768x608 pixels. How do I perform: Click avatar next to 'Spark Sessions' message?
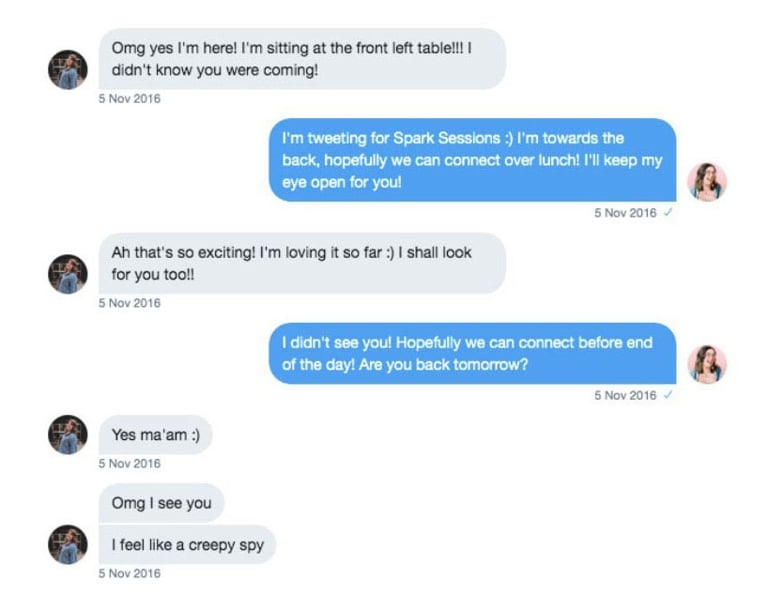tap(707, 182)
